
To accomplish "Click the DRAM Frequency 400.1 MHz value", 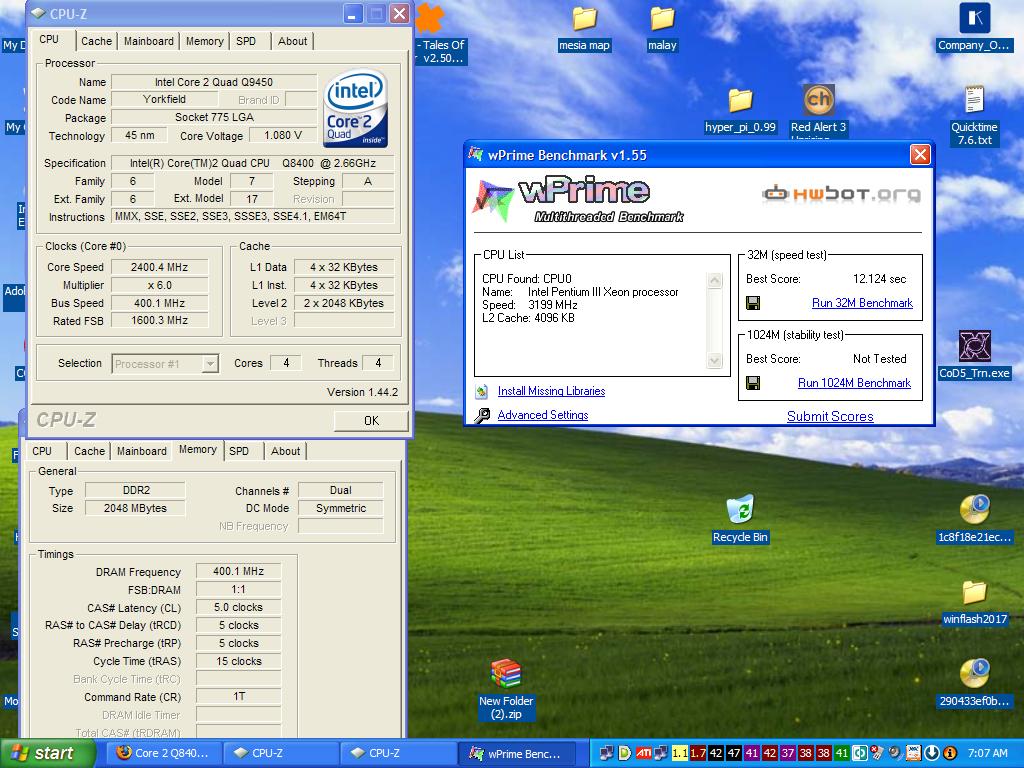I will coord(238,571).
